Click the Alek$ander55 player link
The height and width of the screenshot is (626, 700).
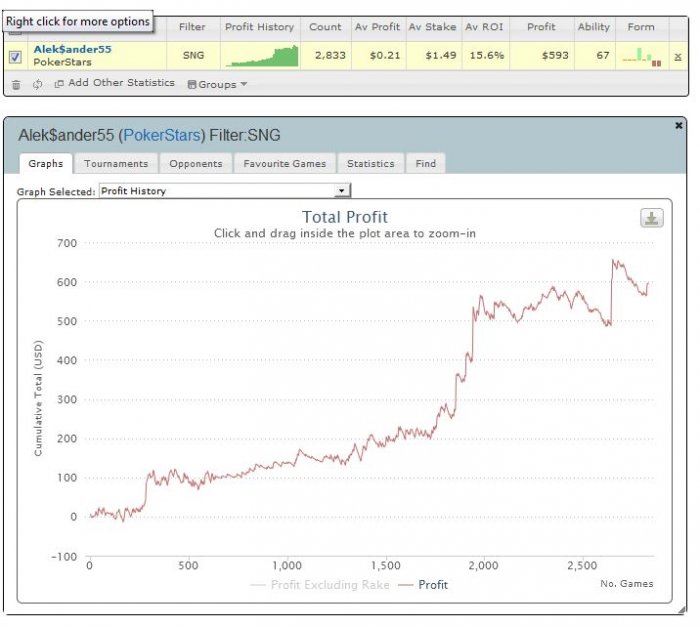tap(73, 50)
